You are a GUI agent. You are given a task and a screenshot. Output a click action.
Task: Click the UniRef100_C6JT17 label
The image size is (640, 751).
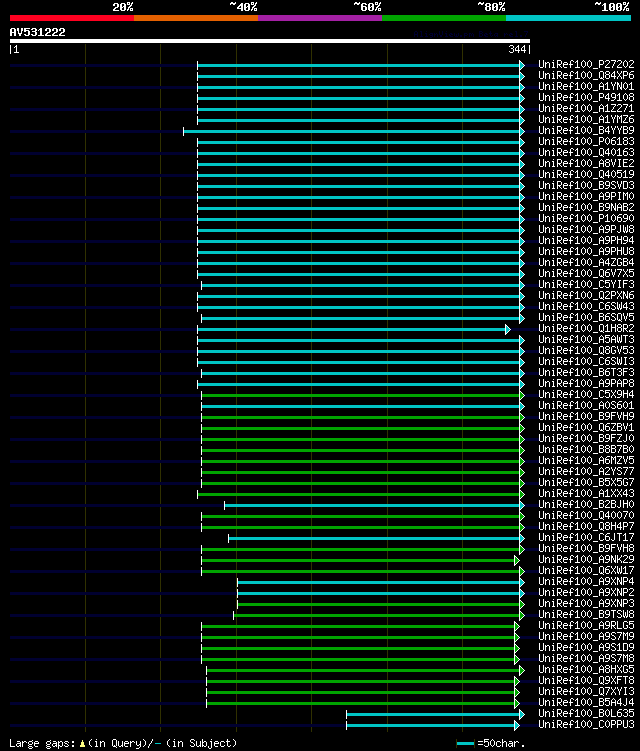click(x=586, y=538)
